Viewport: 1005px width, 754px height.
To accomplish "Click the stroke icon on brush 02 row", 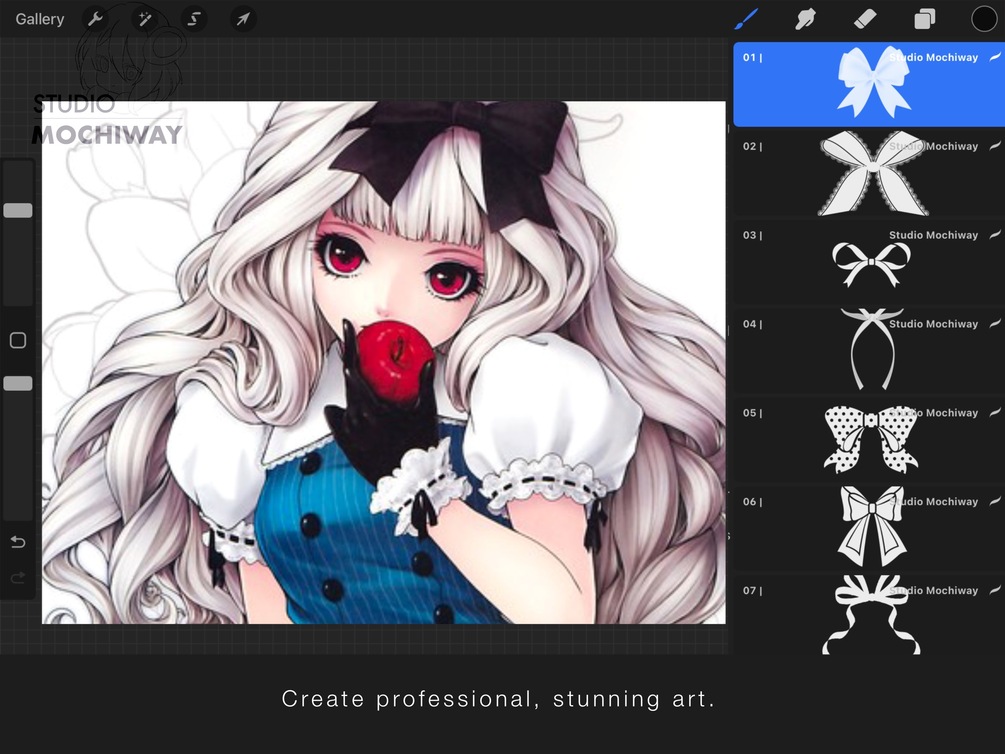I will 995,146.
